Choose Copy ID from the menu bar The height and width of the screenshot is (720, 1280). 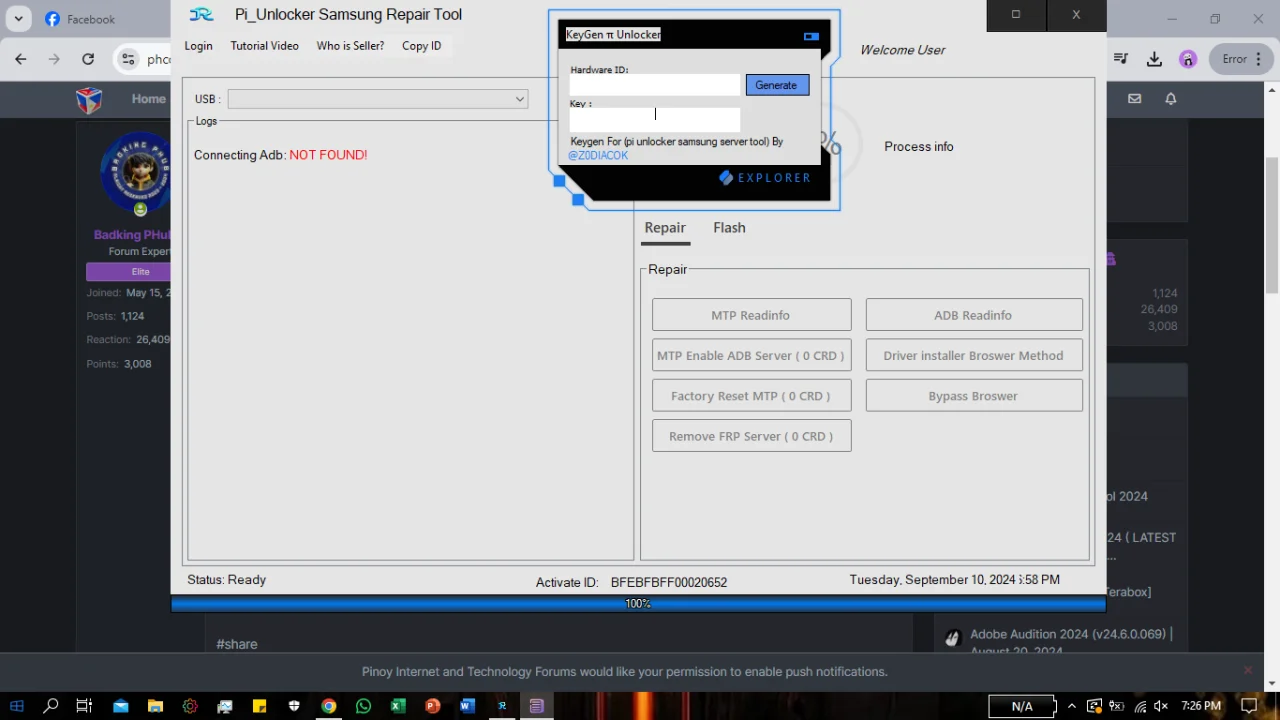(x=421, y=46)
